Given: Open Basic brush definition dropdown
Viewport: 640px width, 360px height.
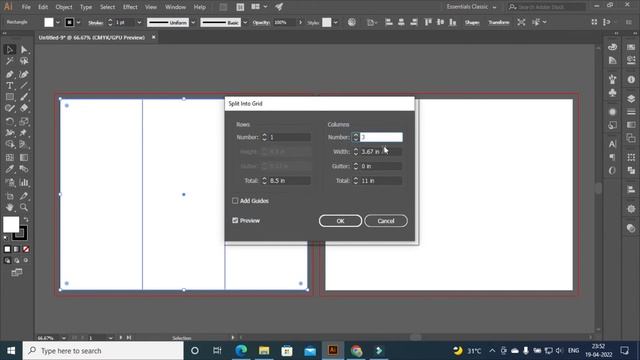Looking at the screenshot, I should point(245,22).
